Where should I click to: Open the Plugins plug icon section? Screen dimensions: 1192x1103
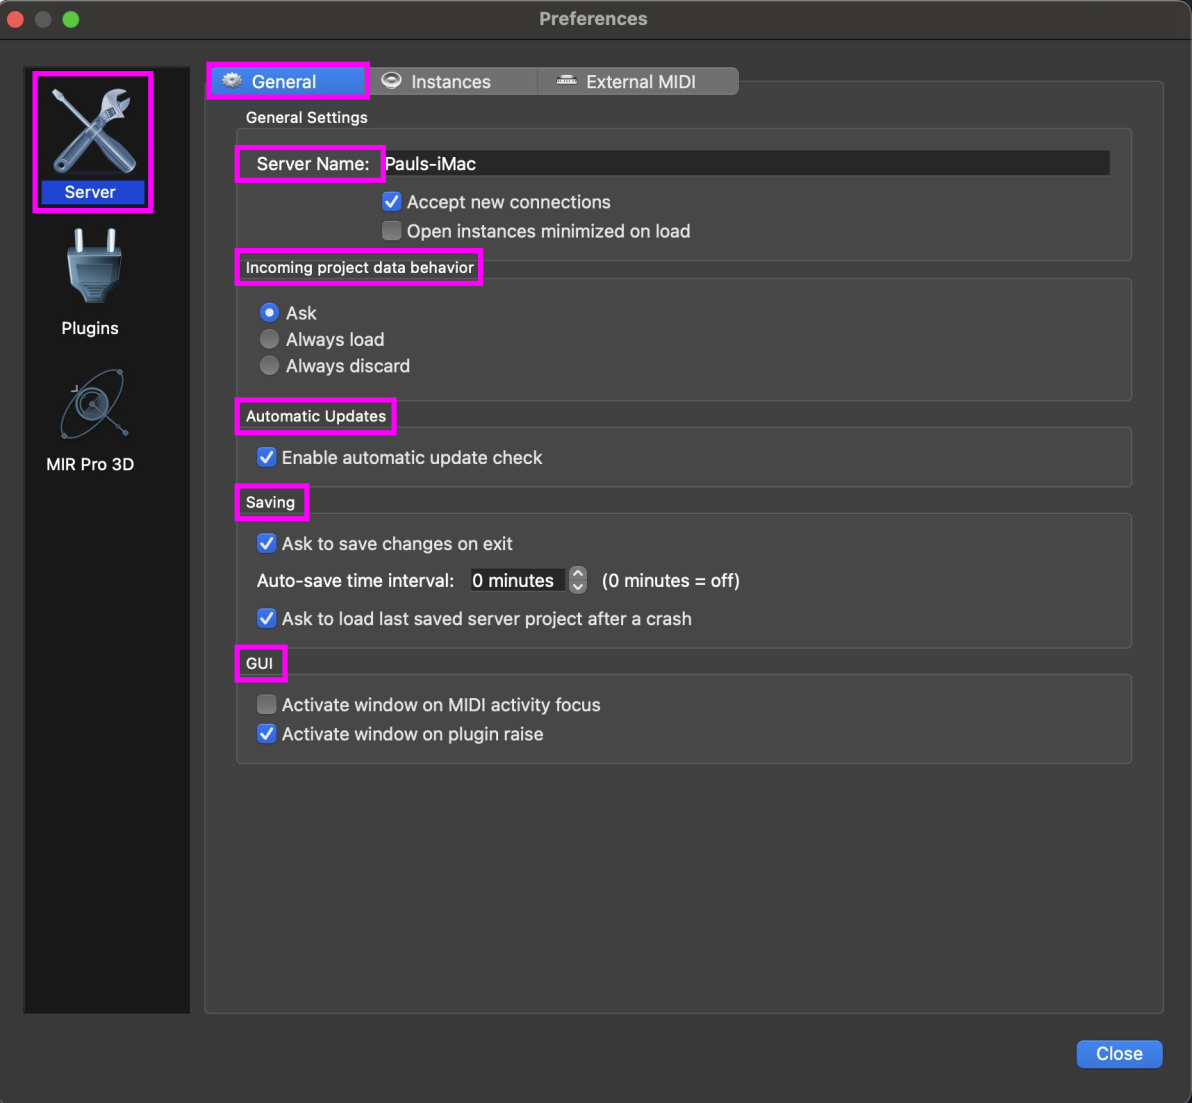93,267
